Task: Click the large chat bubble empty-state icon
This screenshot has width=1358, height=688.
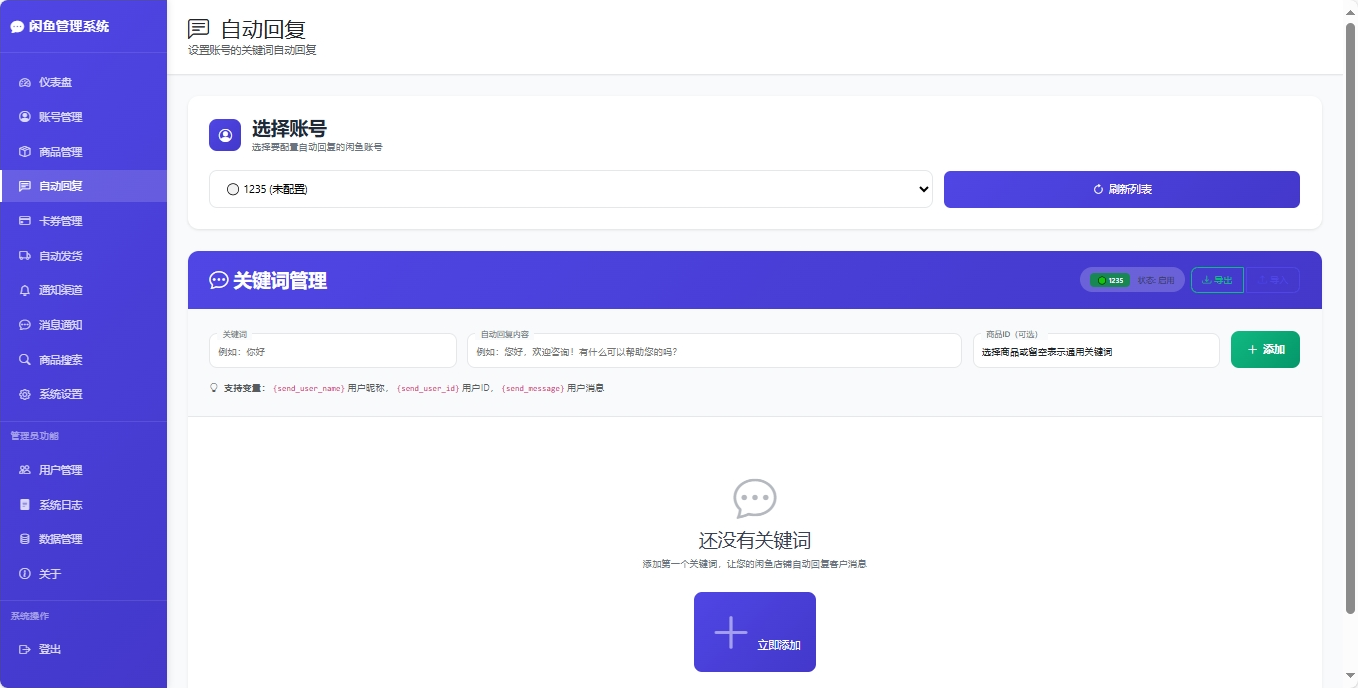Action: point(755,498)
